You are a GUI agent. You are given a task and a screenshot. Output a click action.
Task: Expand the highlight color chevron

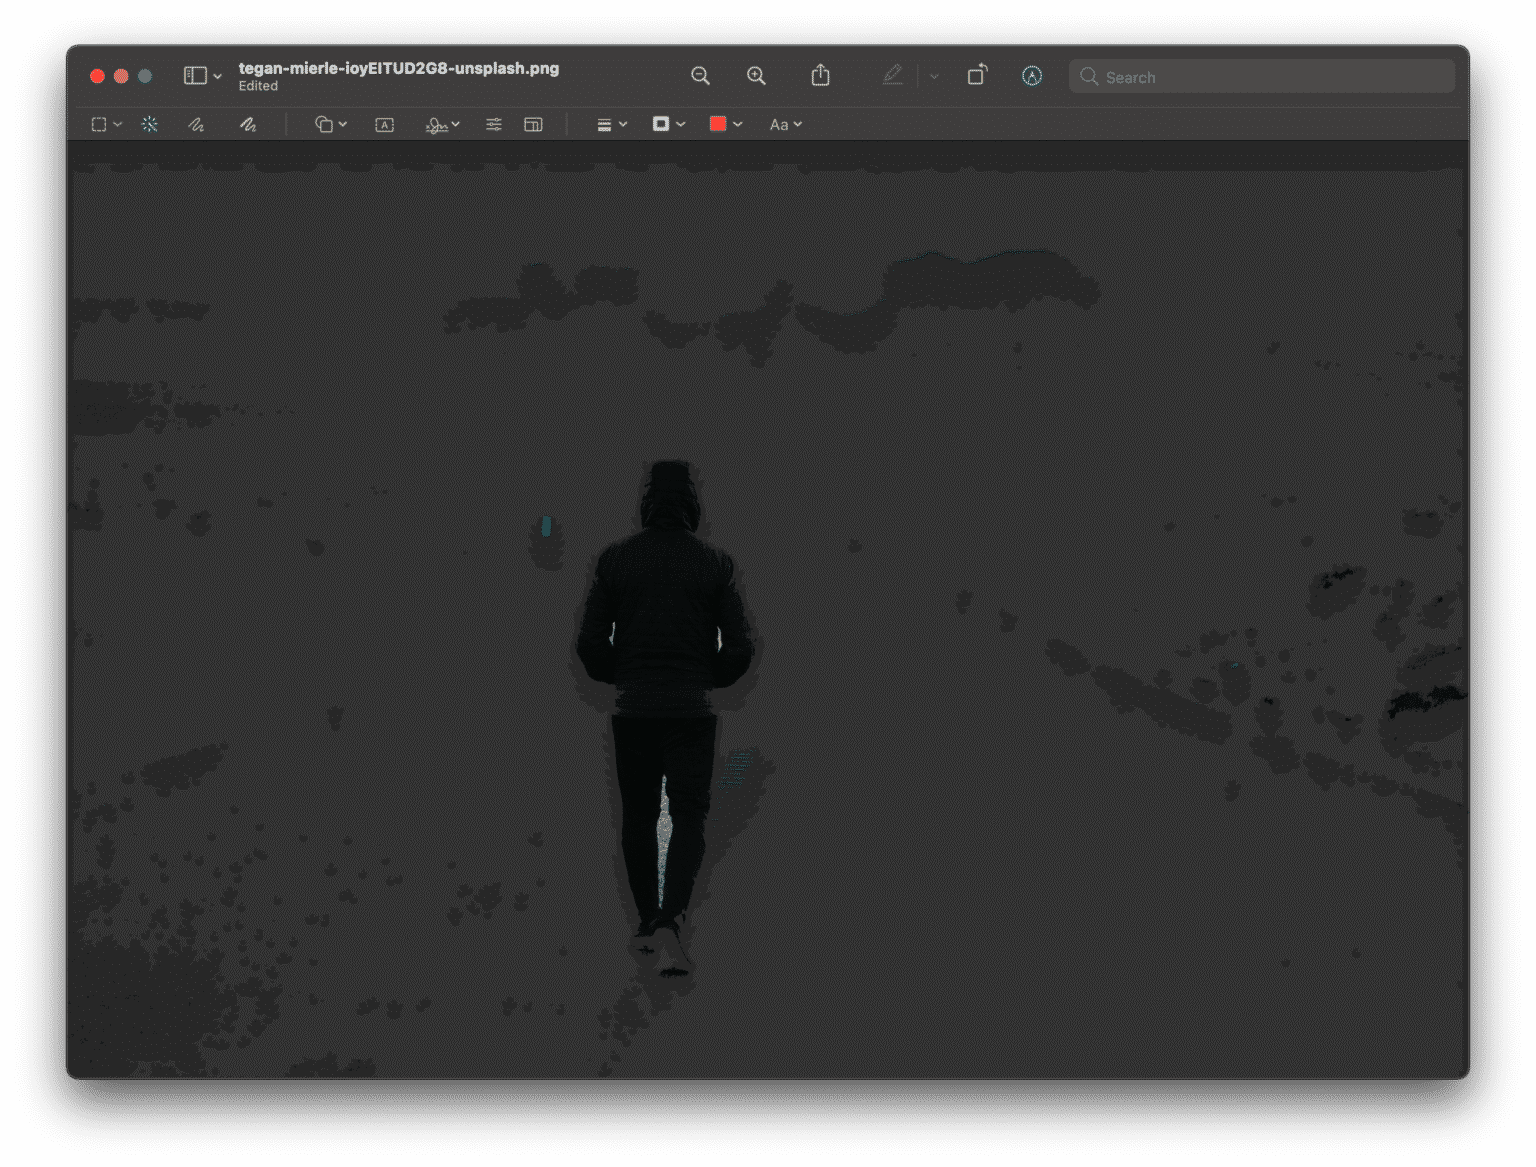934,76
